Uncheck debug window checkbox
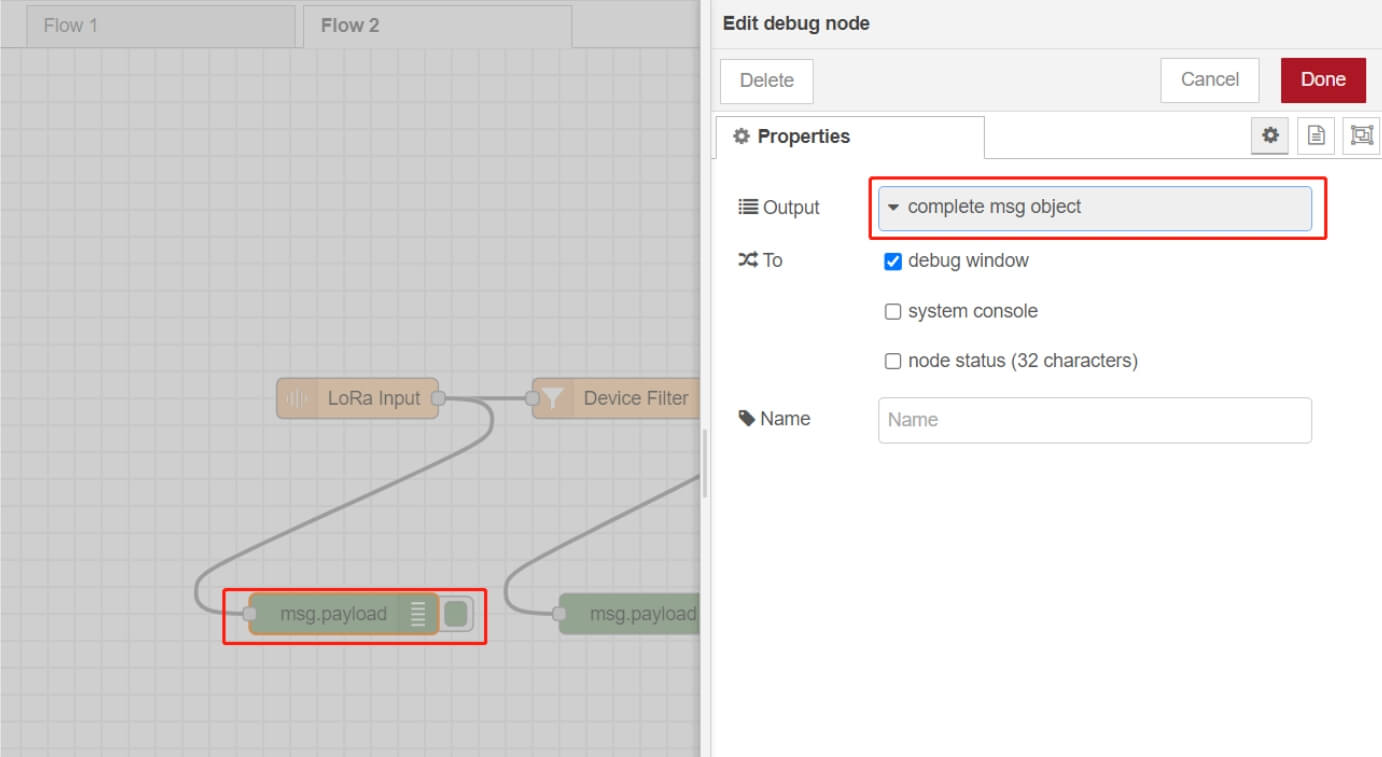Viewport: 1382px width, 757px height. (893, 262)
